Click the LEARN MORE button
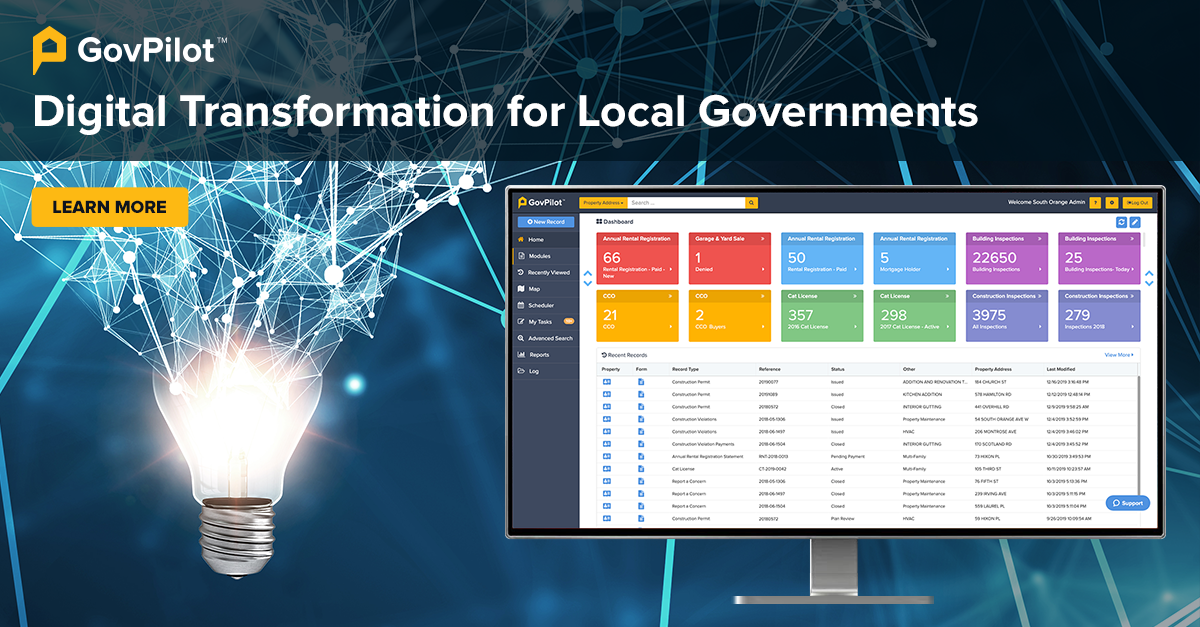Viewport: 1200px width, 627px height. coord(110,207)
